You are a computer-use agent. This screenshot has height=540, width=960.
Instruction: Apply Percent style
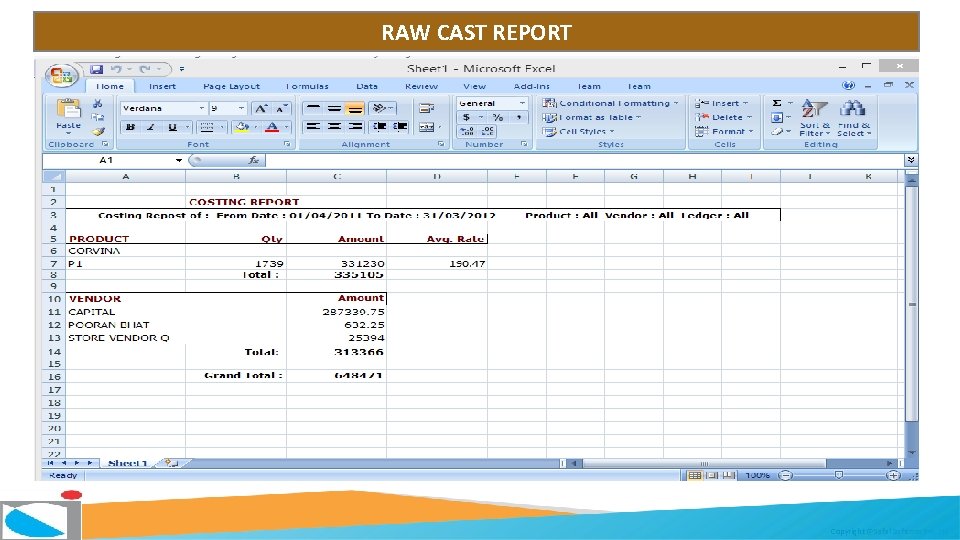click(x=498, y=118)
